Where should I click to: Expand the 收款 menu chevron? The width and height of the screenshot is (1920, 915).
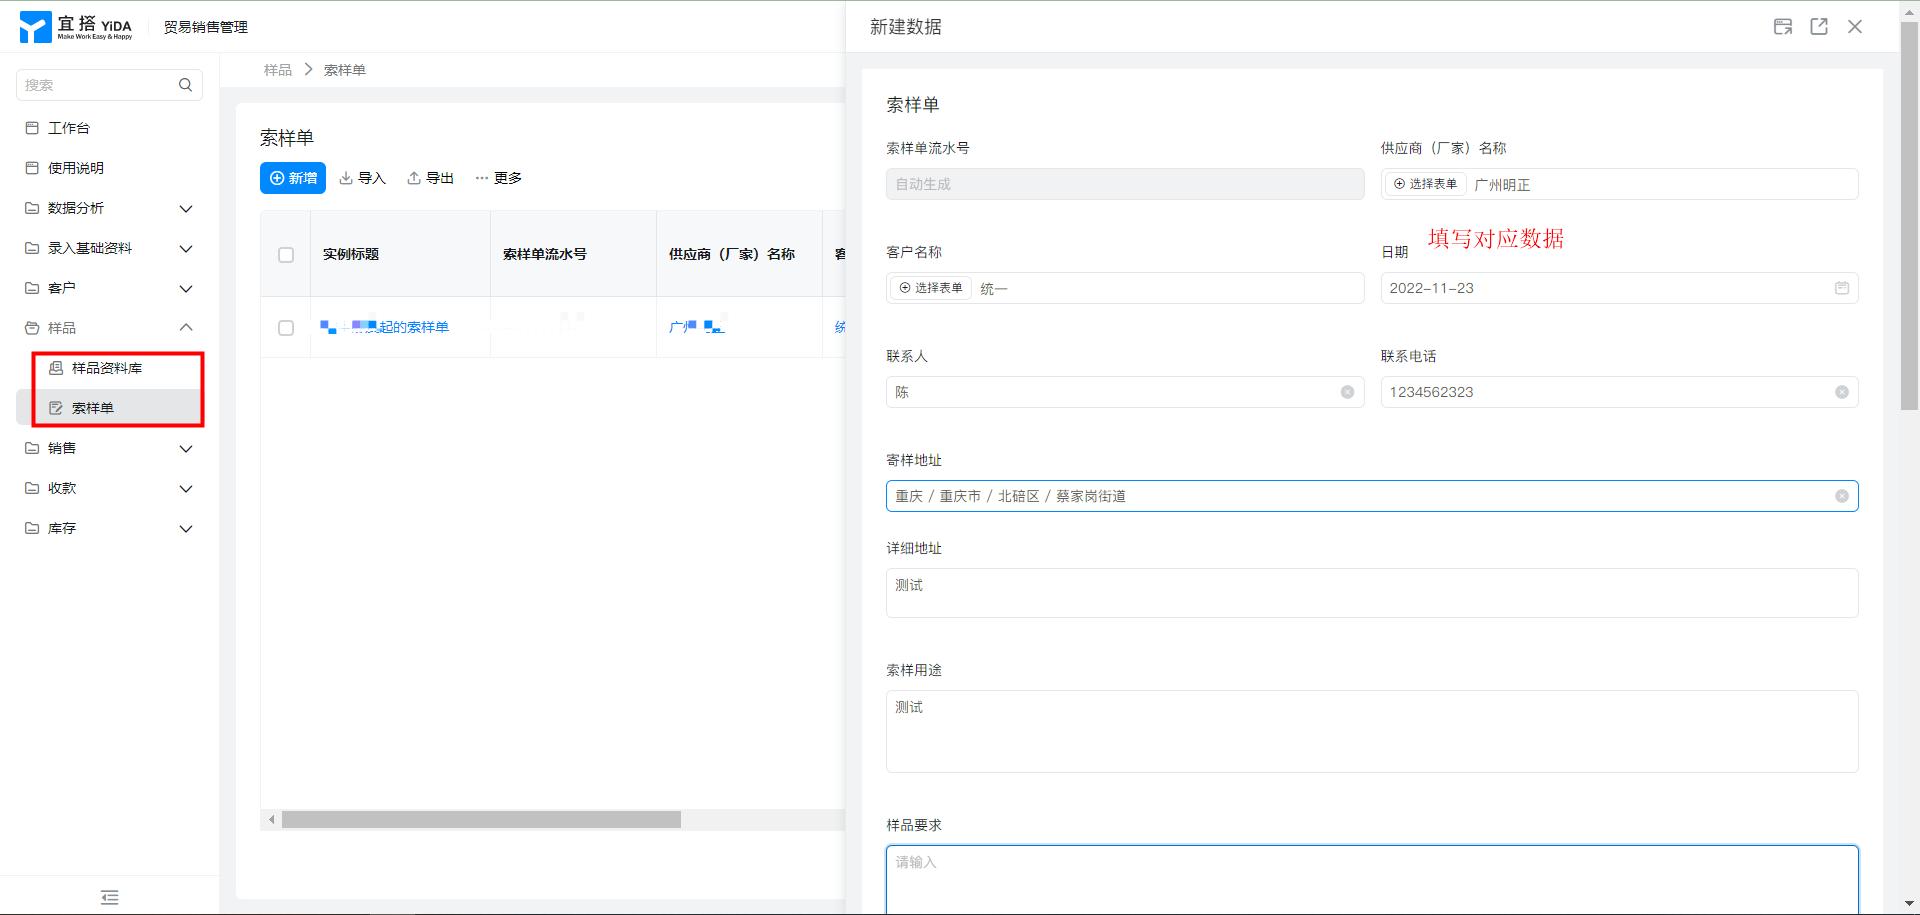[x=186, y=488]
